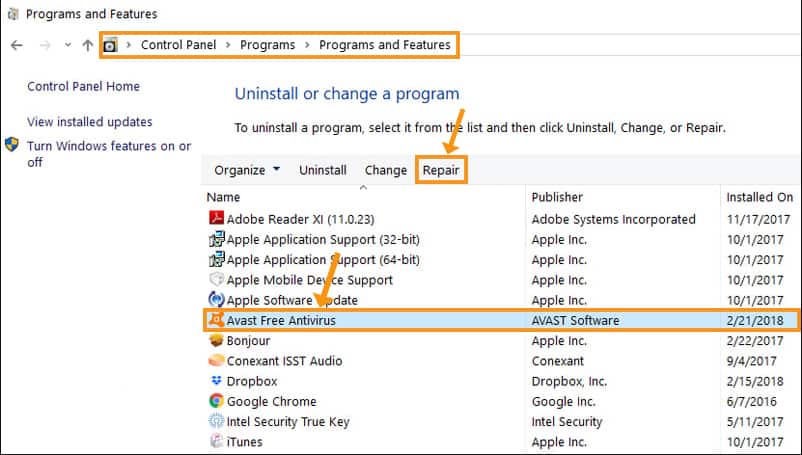This screenshot has width=802, height=455.
Task: Sort list by Name column header
Action: 223,197
